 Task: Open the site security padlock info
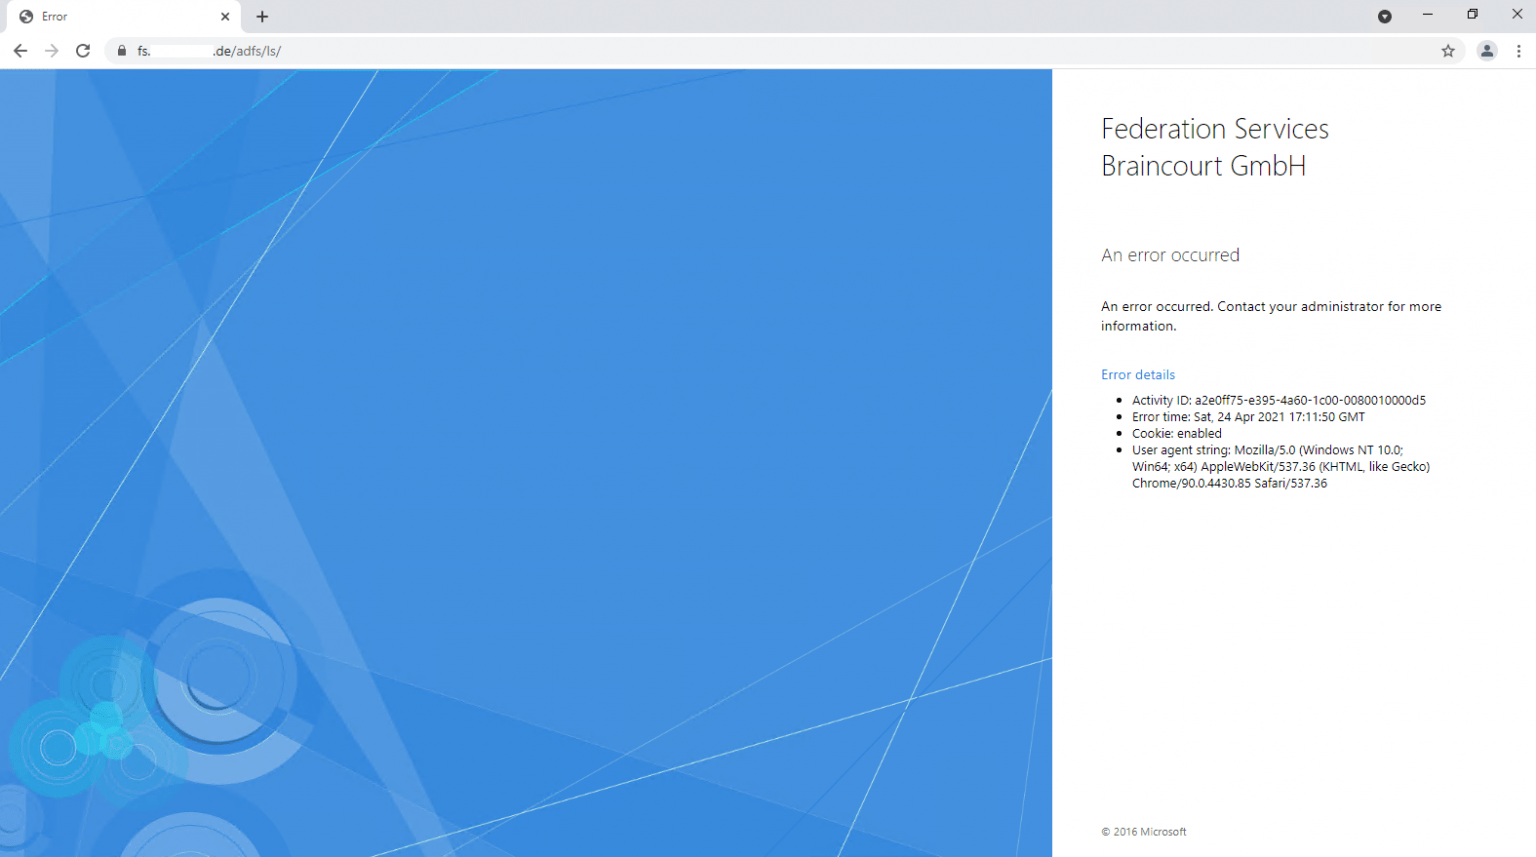pos(121,51)
